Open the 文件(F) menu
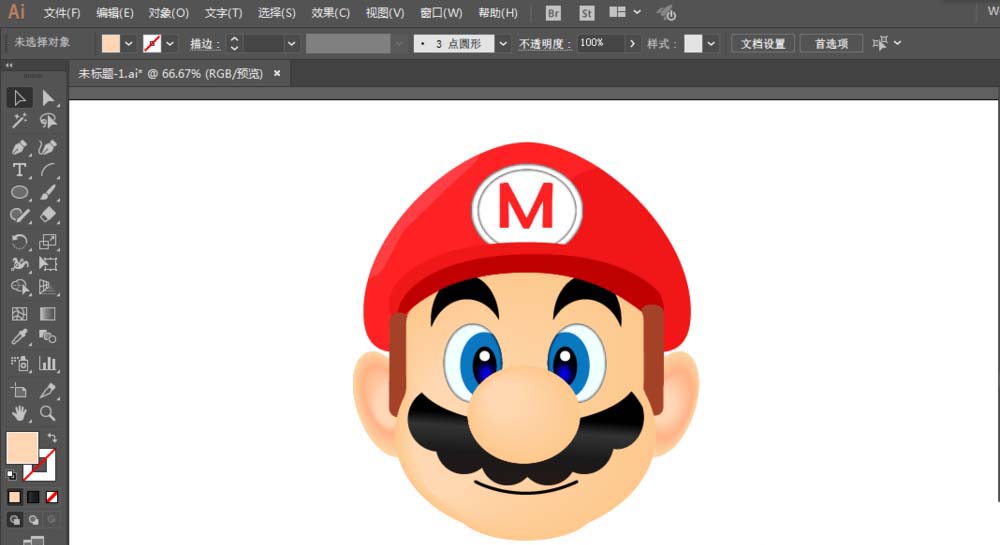The image size is (1000, 545). [x=62, y=13]
